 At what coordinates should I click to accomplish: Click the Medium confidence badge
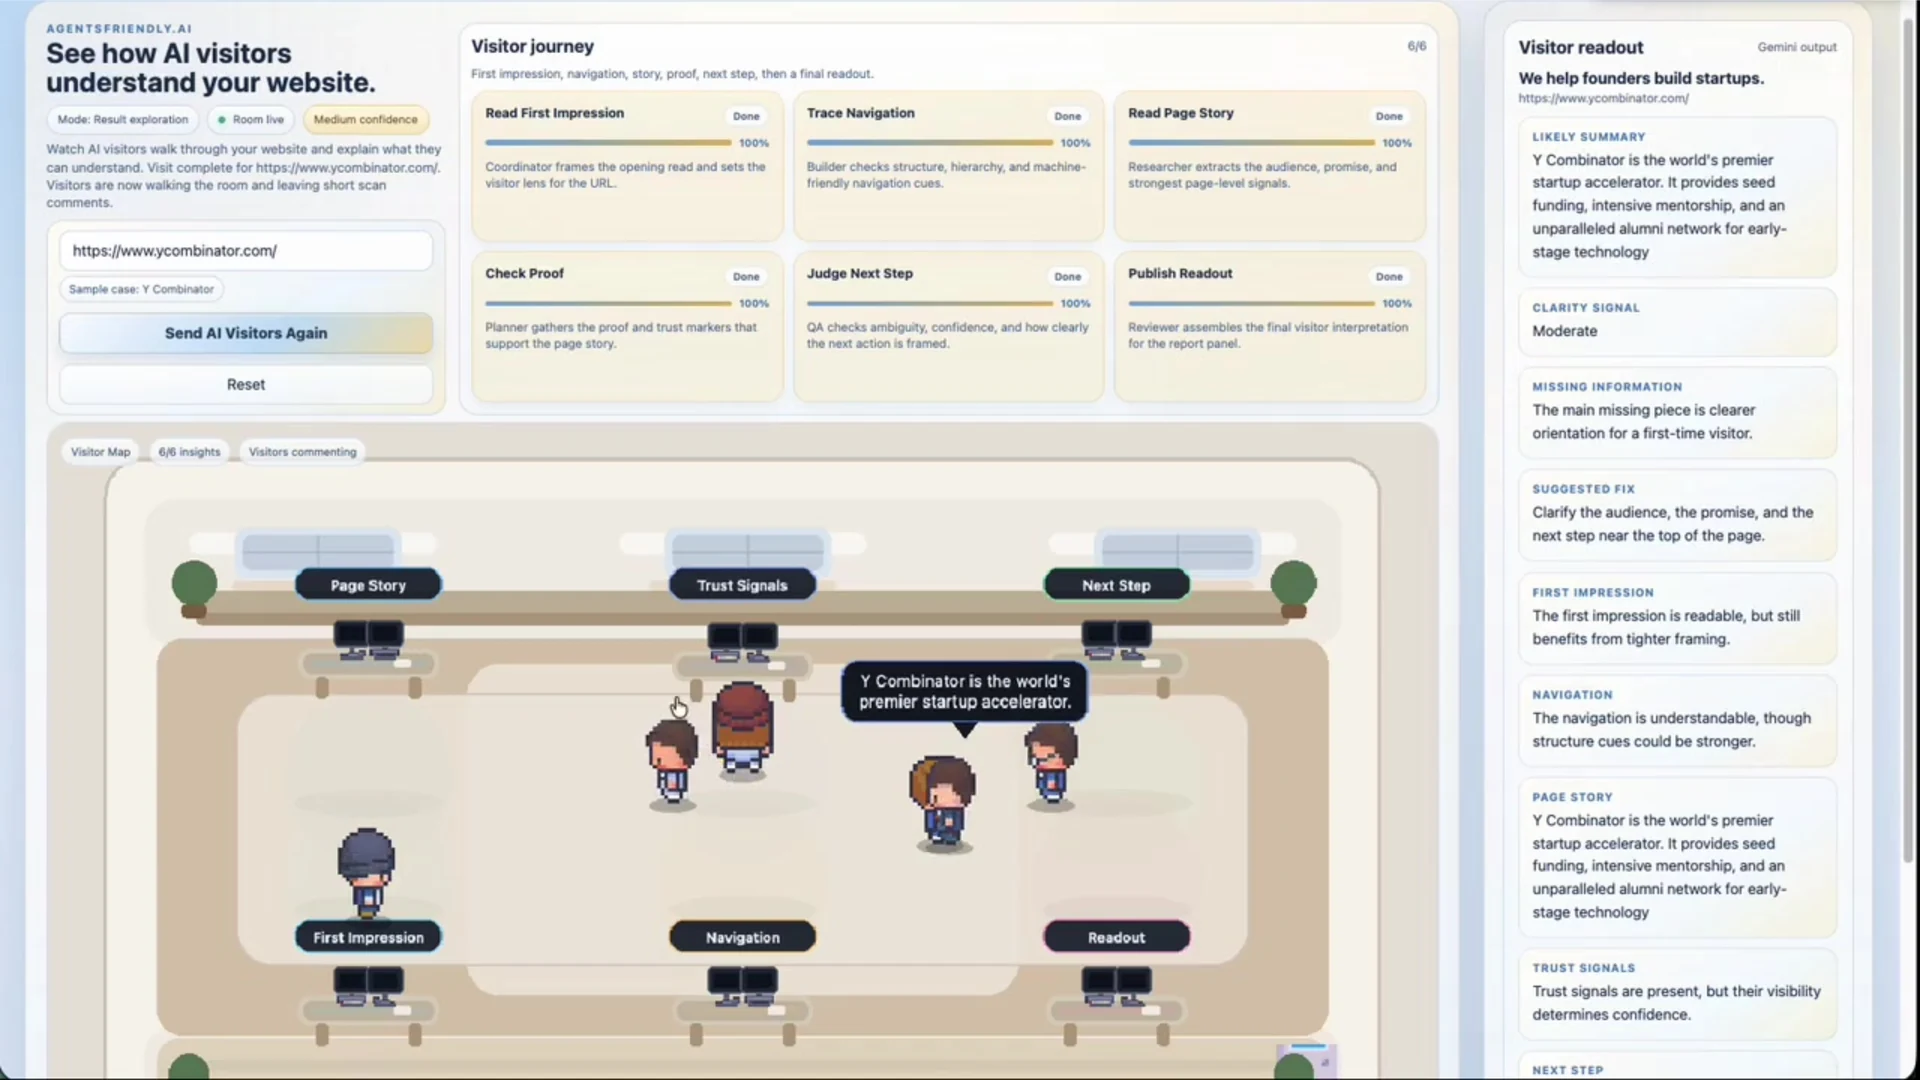click(365, 119)
